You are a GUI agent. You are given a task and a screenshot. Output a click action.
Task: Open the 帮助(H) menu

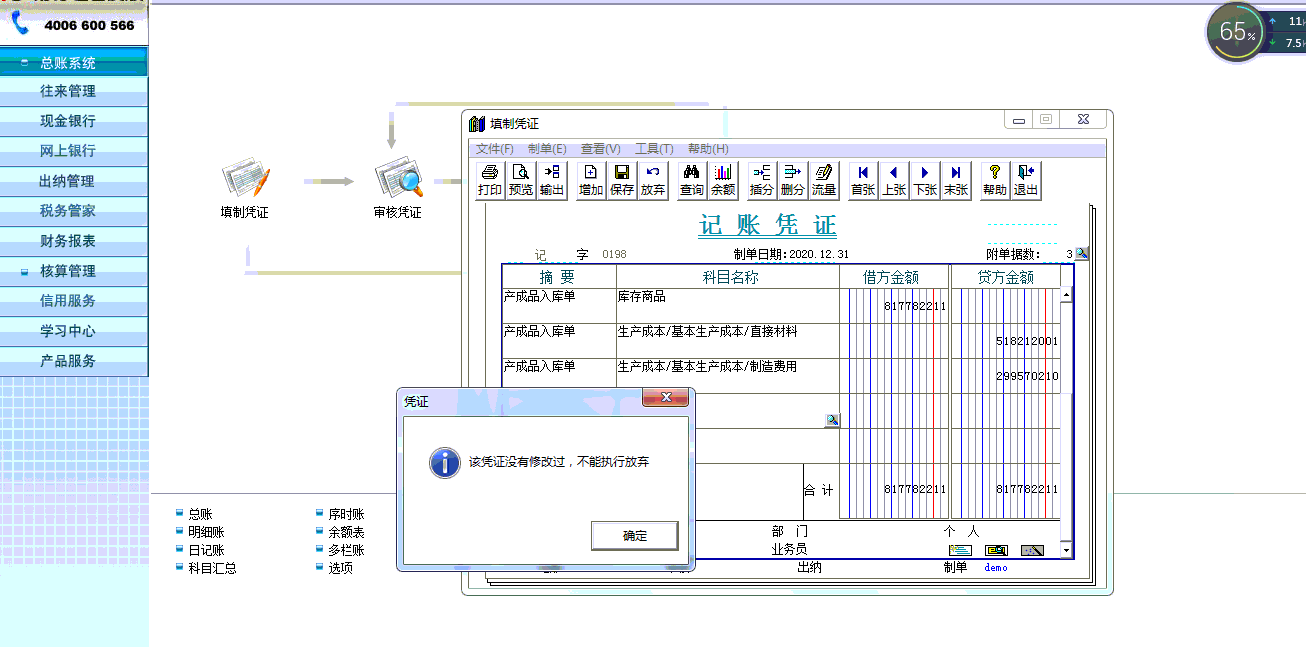point(708,149)
